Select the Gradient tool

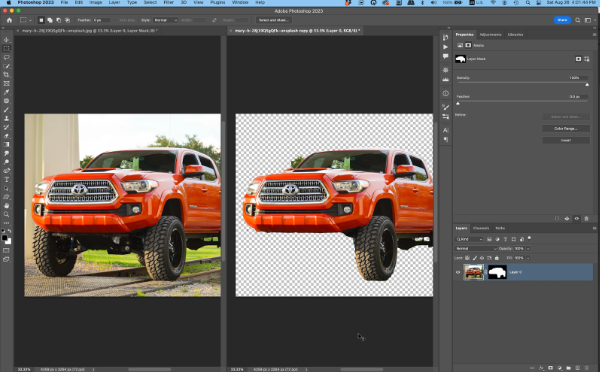tap(7, 145)
